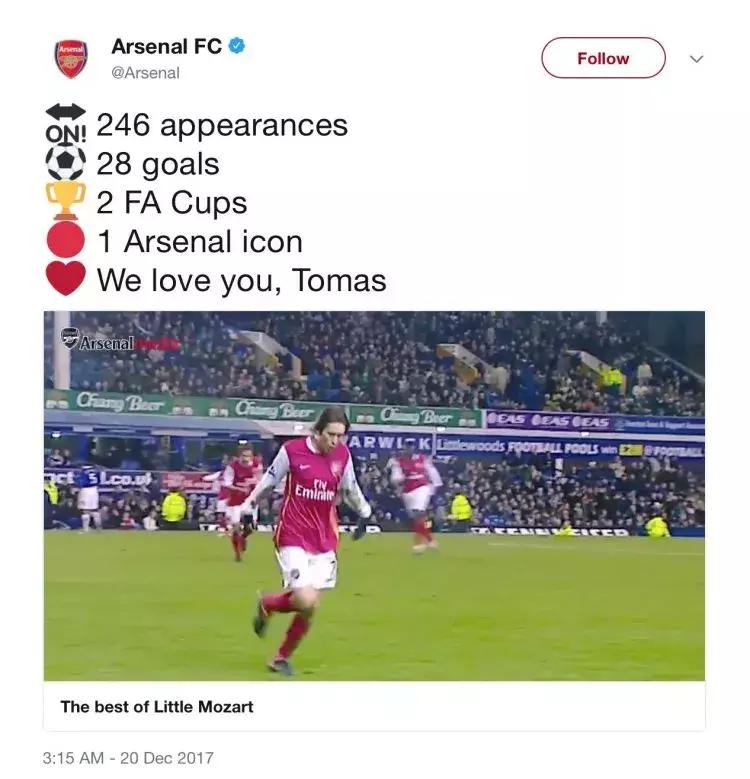Click the "246 appearances" text

[x=222, y=125]
